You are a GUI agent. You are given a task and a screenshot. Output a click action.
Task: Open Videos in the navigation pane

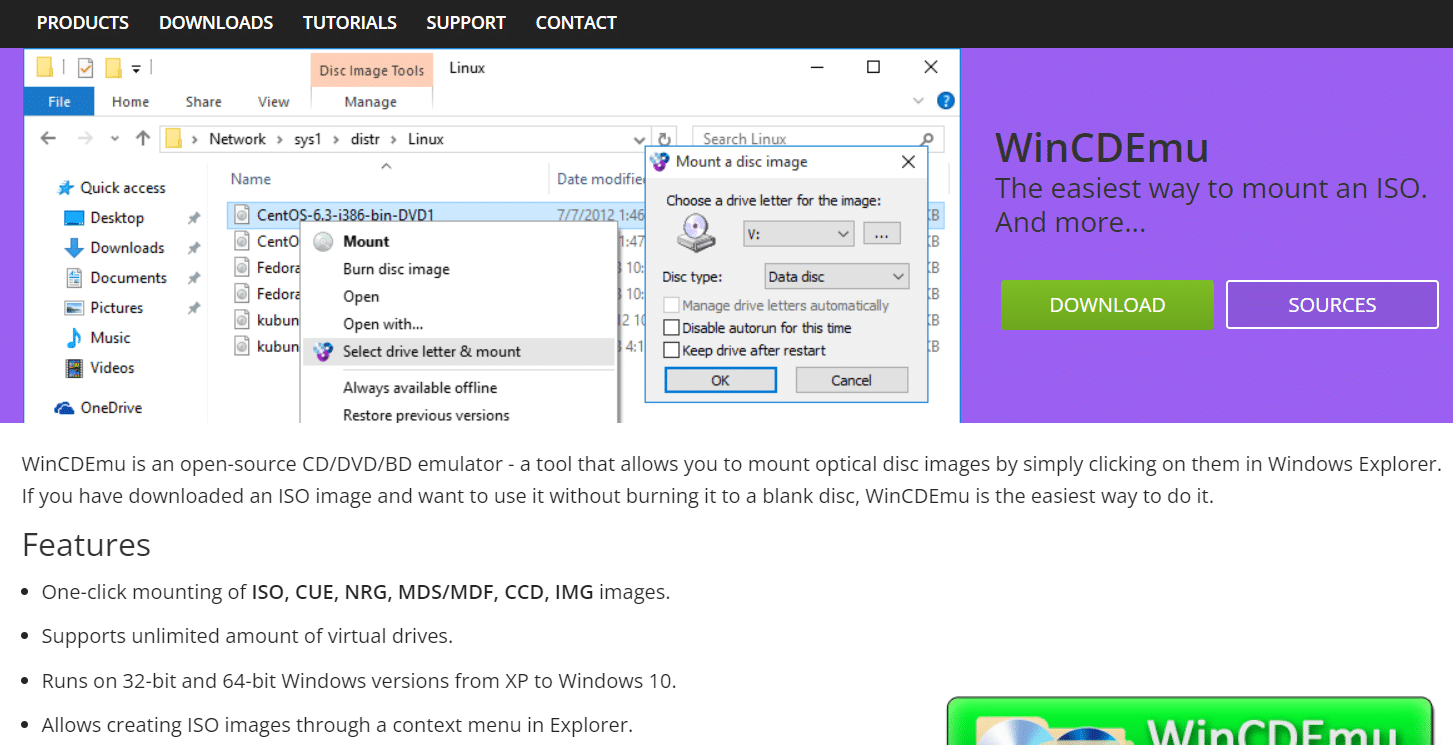99,367
